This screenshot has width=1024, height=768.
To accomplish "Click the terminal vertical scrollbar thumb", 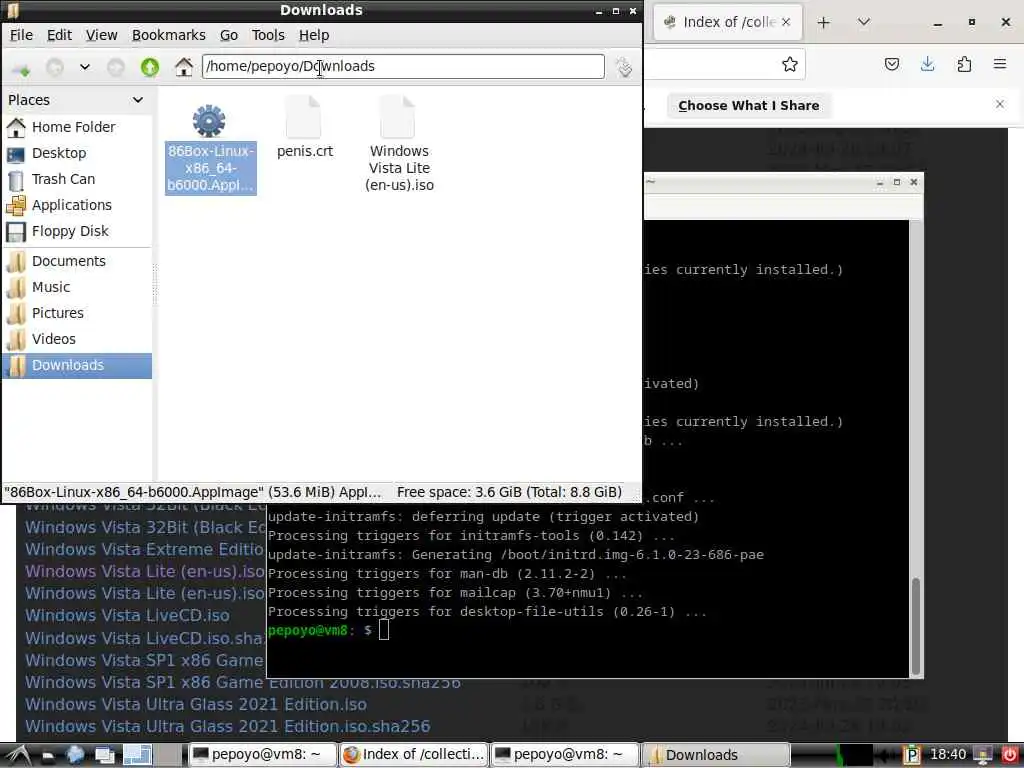I will pyautogui.click(x=916, y=626).
